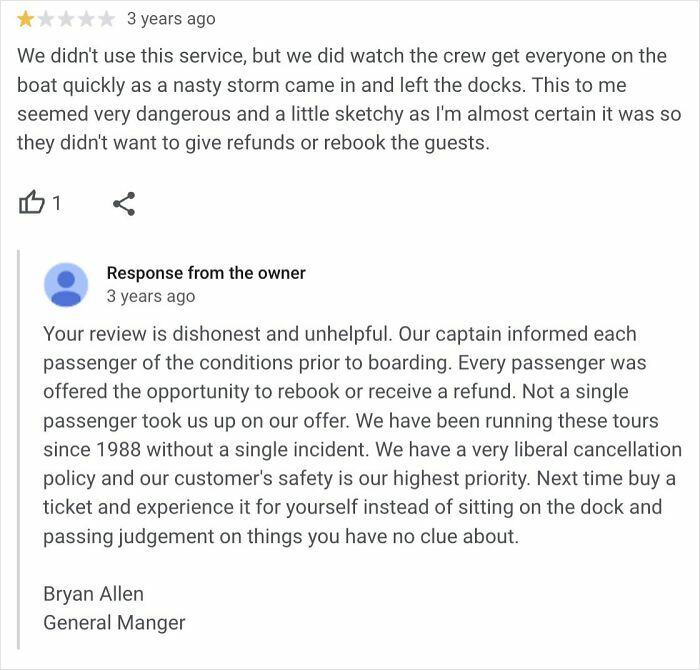Click the "they didn't want to give refunds" line

pyautogui.click(x=150, y=143)
